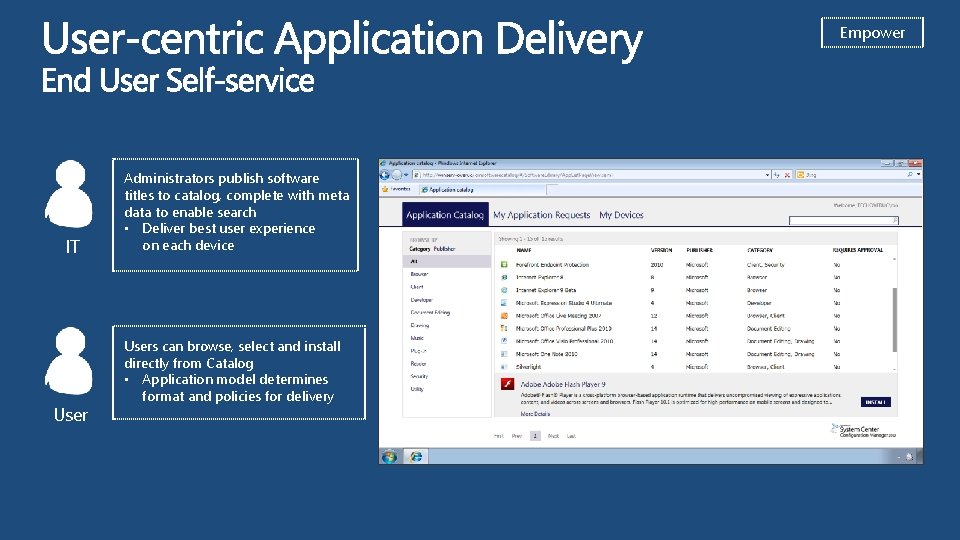Click the results list vertical scrollbar thumb
Screen dimensions: 960x540
tap(894, 320)
